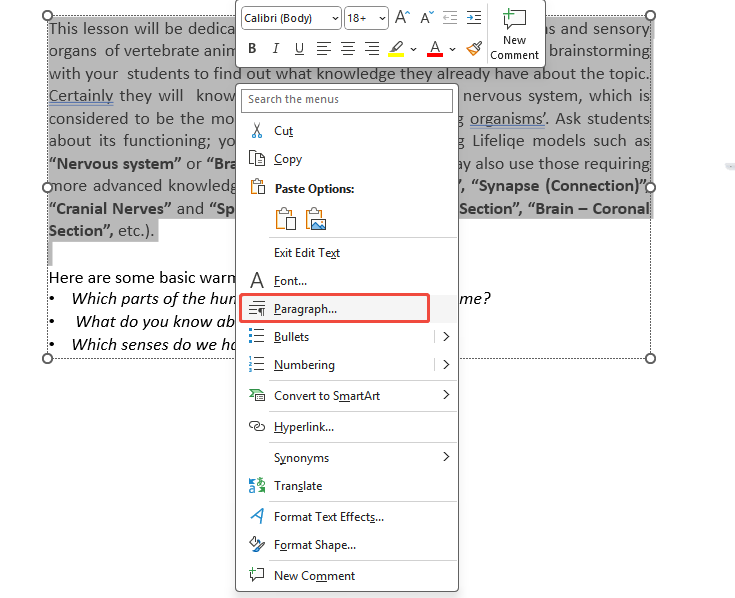Click Numbering menu entry
The width and height of the screenshot is (735, 598).
tap(337, 365)
